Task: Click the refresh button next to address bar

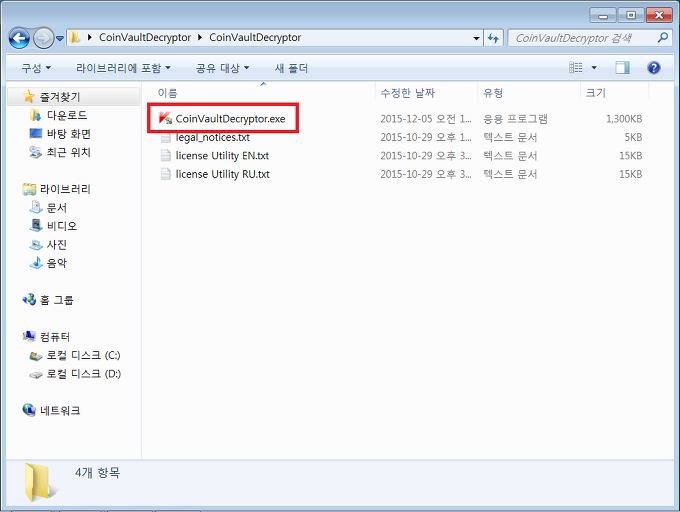Action: (x=493, y=38)
